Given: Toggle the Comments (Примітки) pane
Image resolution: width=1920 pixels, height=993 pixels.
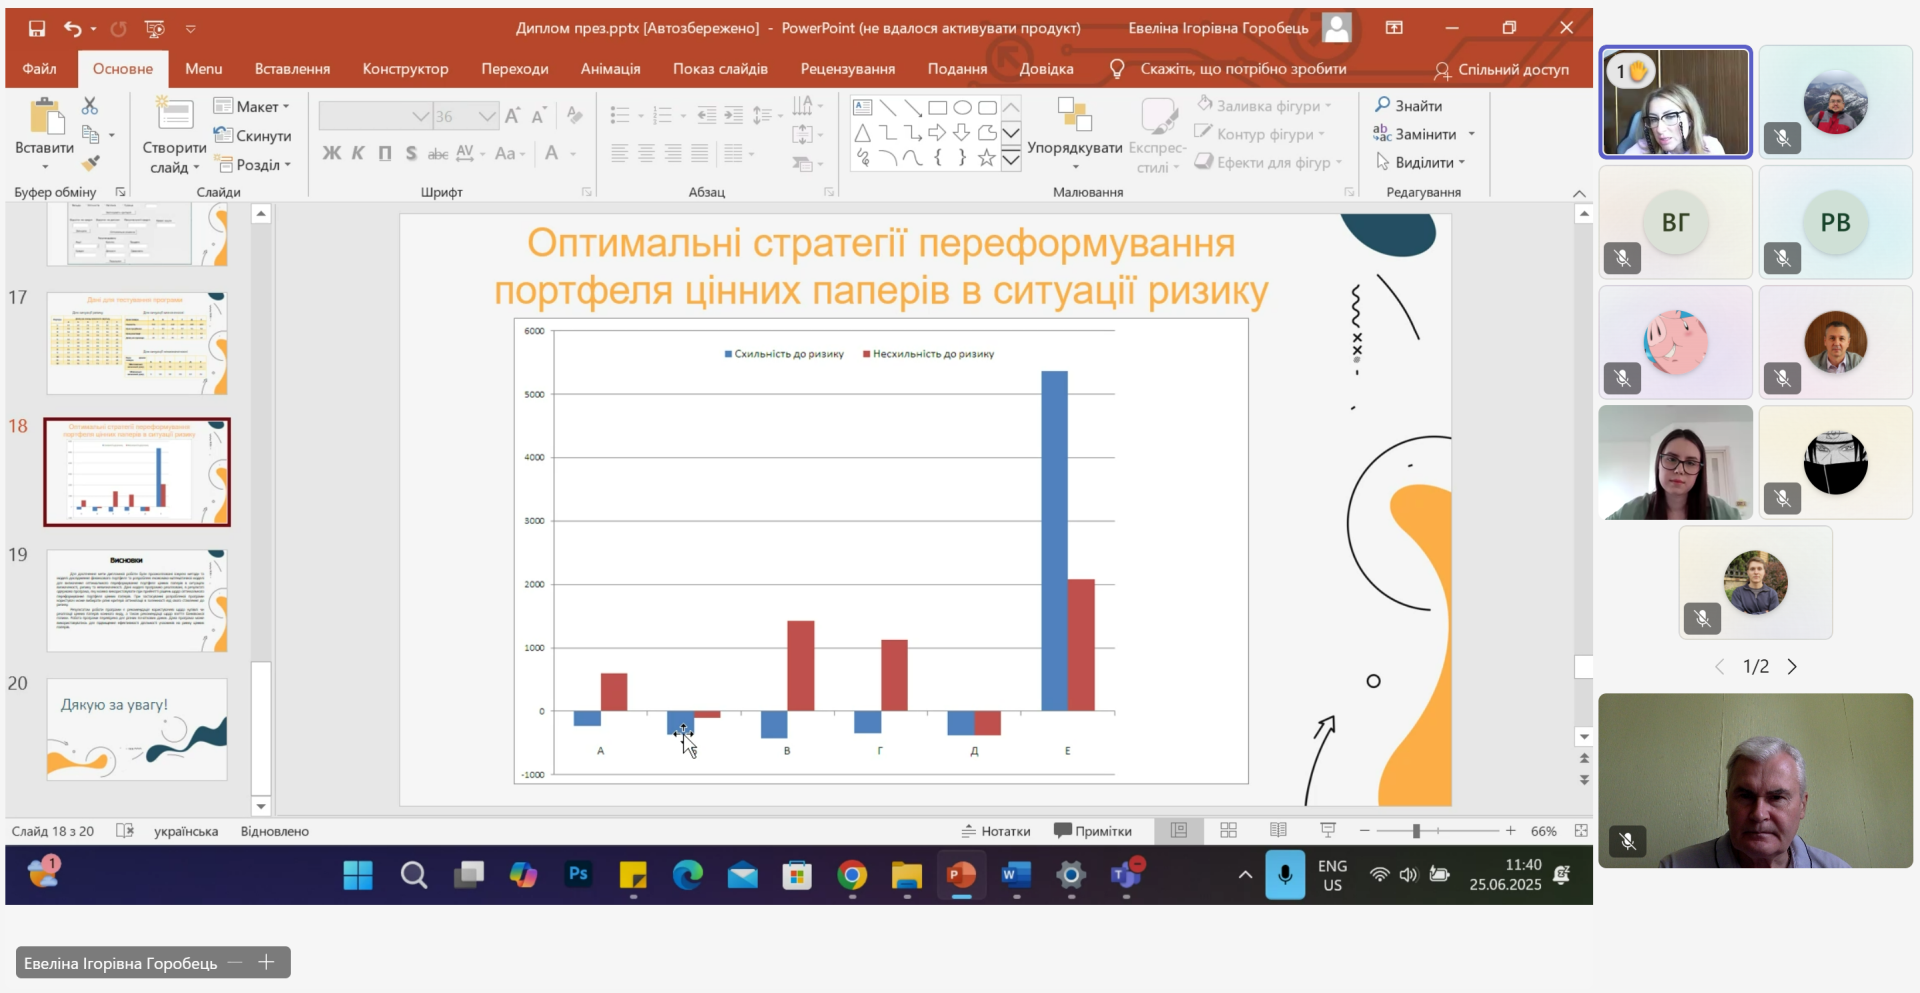Looking at the screenshot, I should point(1093,831).
